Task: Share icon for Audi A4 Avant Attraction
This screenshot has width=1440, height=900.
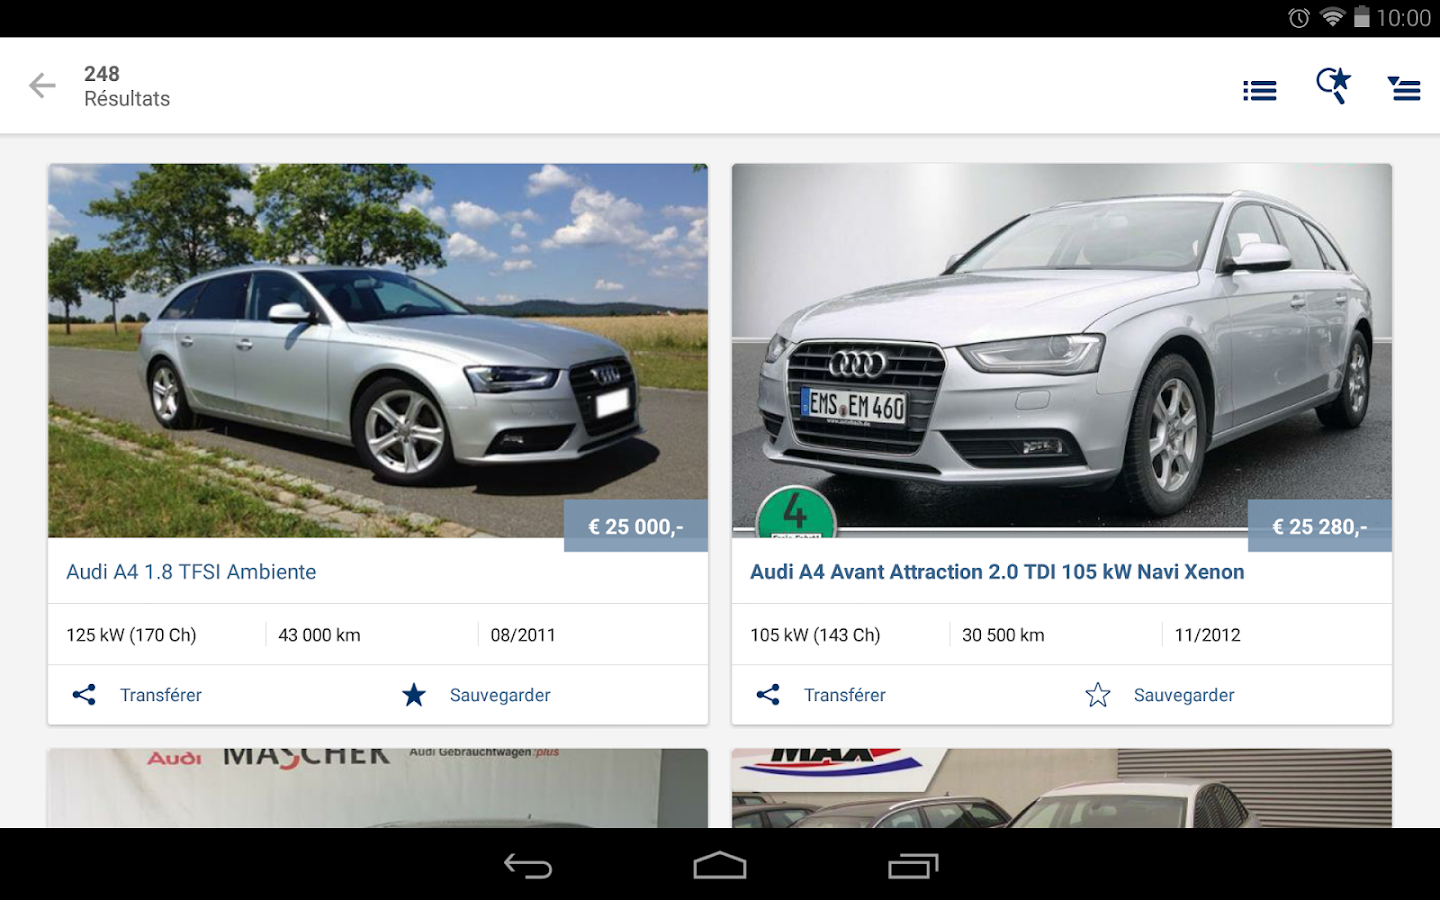Action: point(768,695)
